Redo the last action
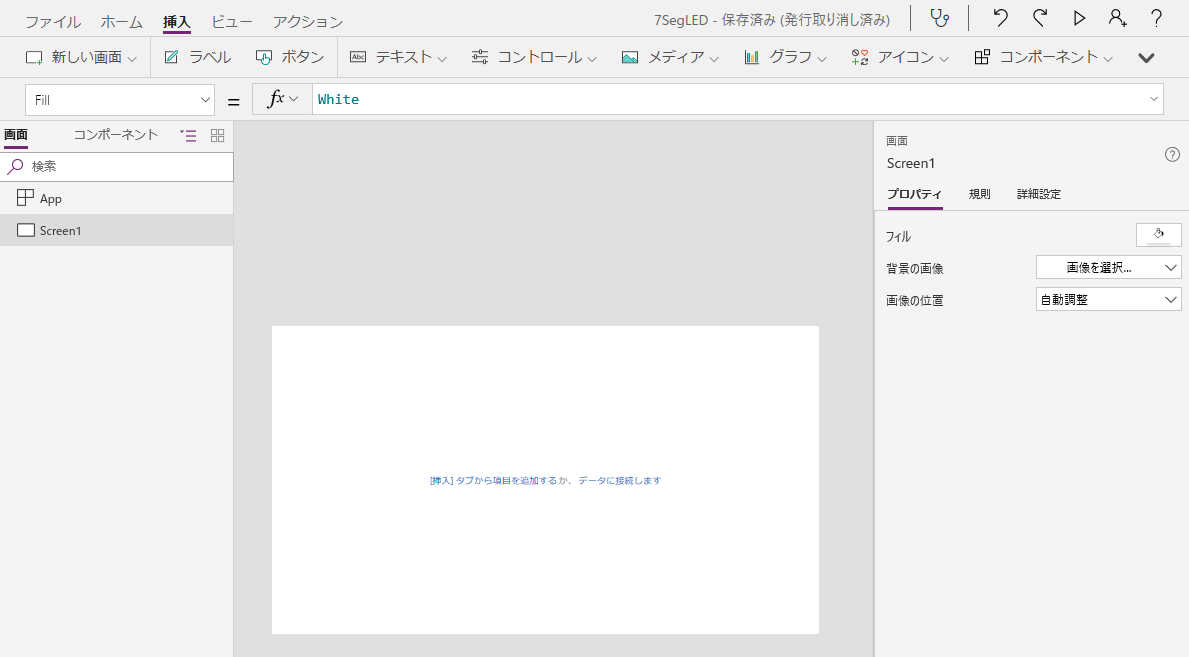1189x657 pixels. (1040, 18)
